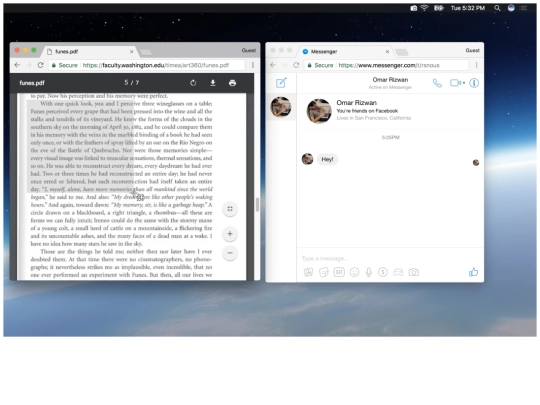The width and height of the screenshot is (540, 405).
Task: Zoom in on the PDF page
Action: (230, 234)
